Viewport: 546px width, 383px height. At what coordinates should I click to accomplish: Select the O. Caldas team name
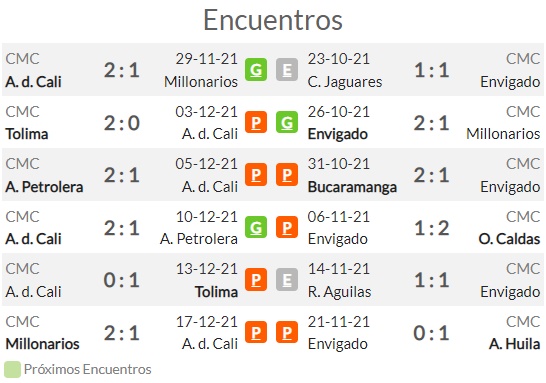(509, 239)
